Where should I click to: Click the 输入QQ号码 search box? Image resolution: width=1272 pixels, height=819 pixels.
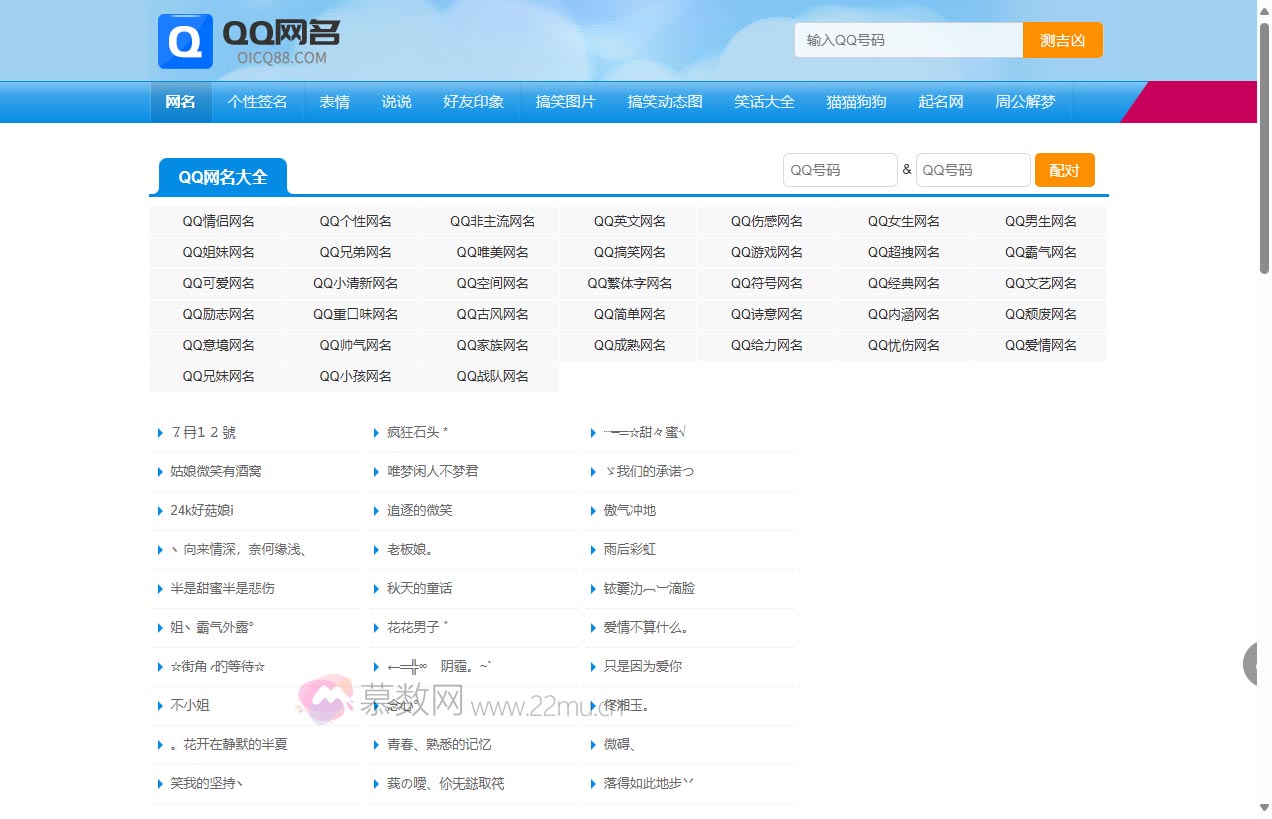point(908,40)
